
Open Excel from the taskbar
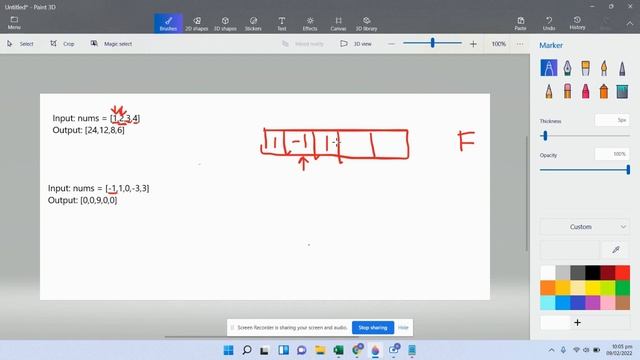tap(338, 350)
